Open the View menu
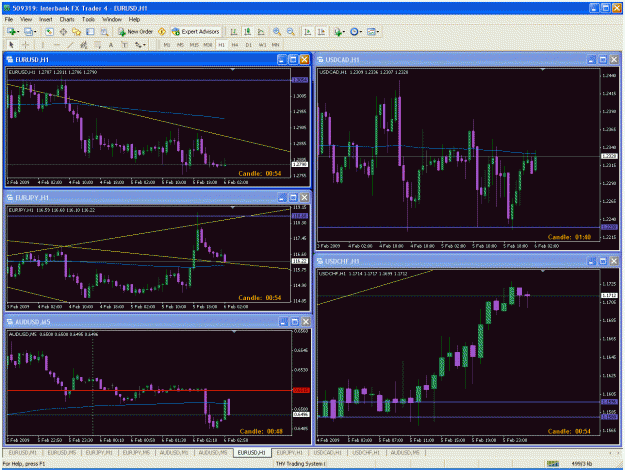 point(26,19)
